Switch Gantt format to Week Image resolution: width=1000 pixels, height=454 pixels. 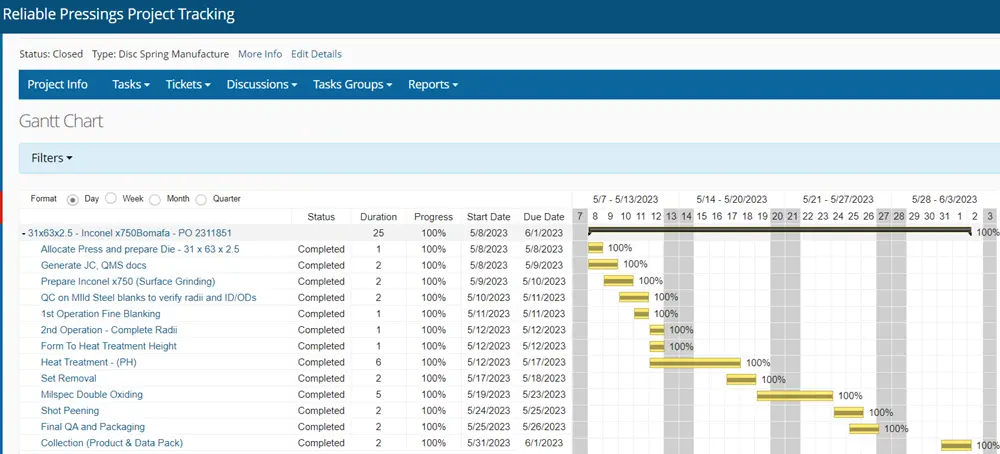(x=111, y=199)
